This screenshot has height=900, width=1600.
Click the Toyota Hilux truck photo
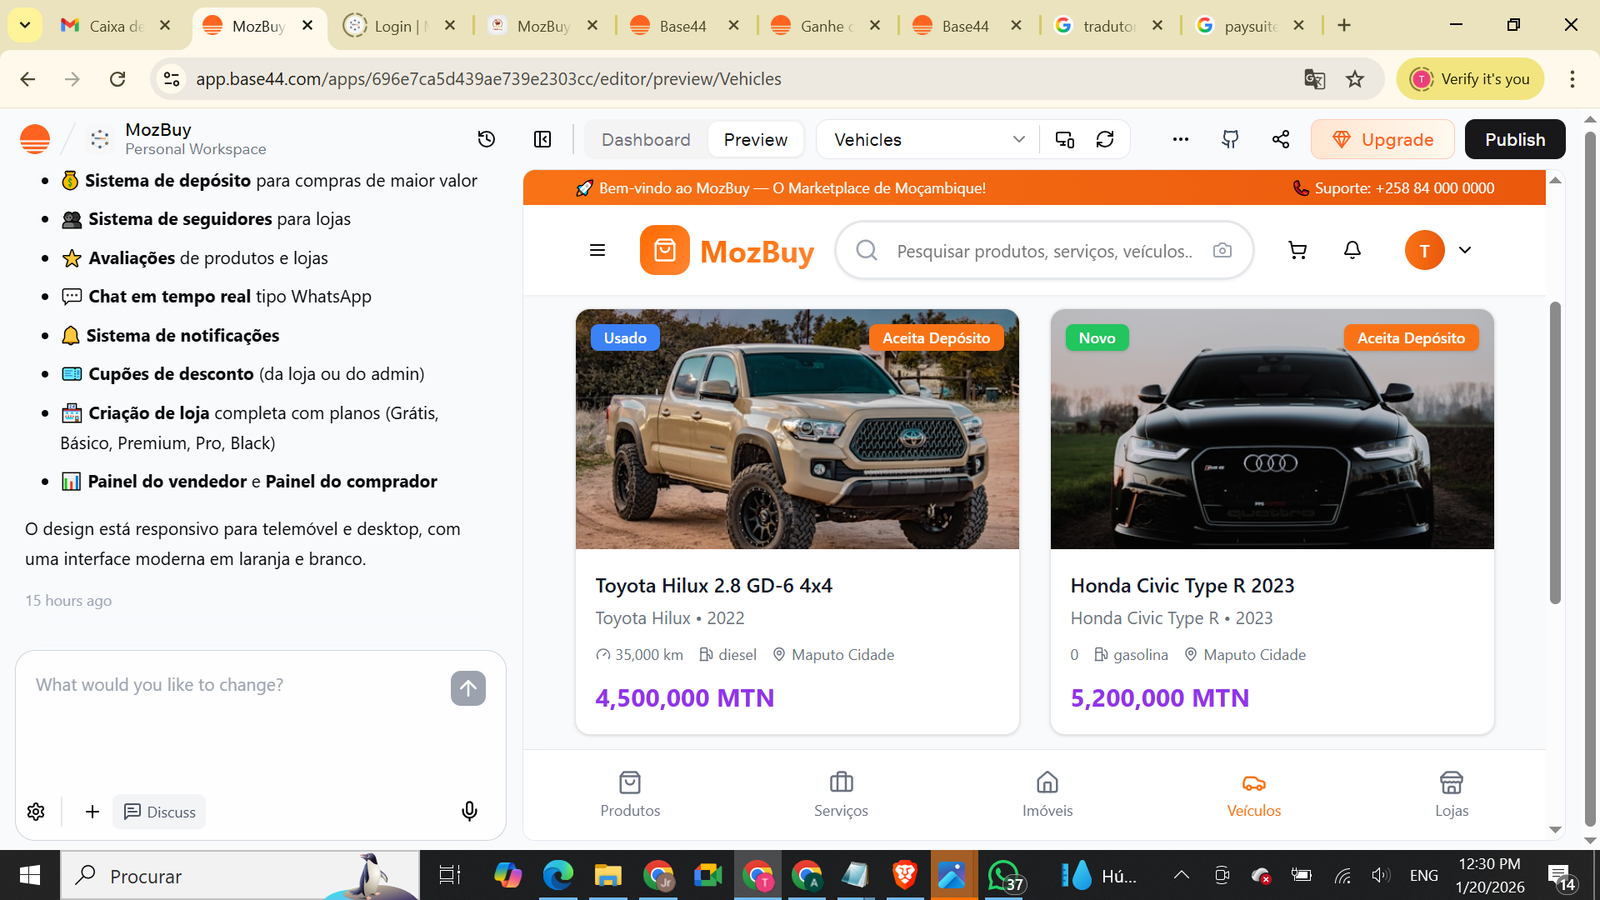point(797,429)
